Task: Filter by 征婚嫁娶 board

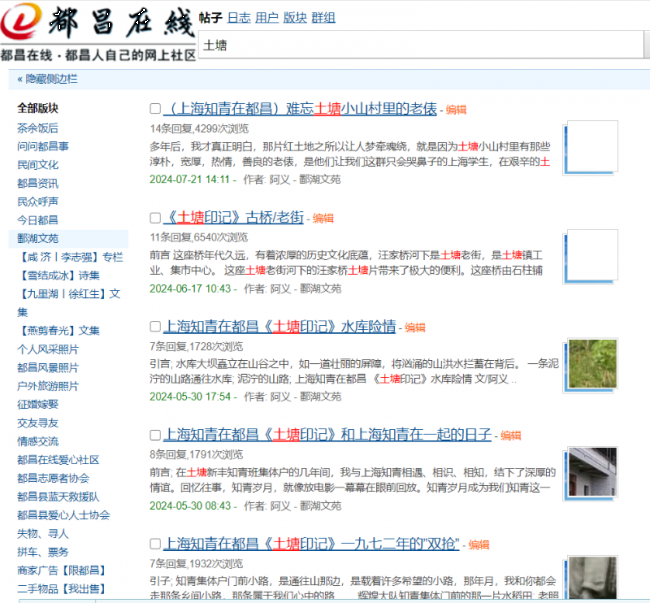Action: tap(38, 404)
